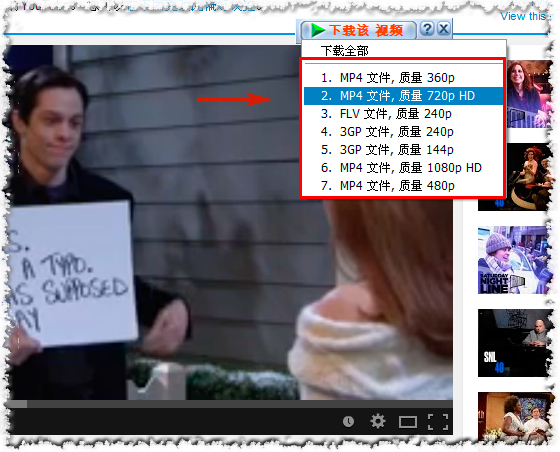Close the download toolbar with X

point(444,29)
